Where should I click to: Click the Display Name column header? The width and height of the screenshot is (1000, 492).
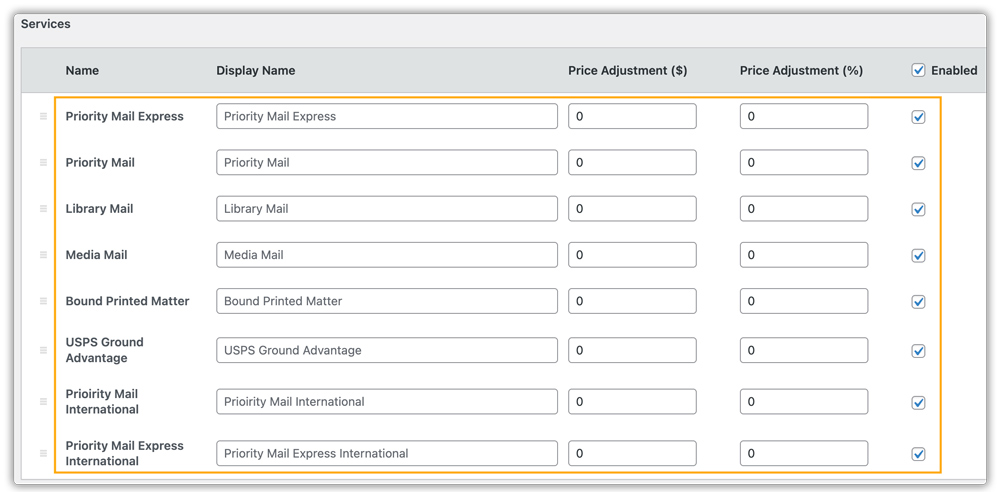256,71
